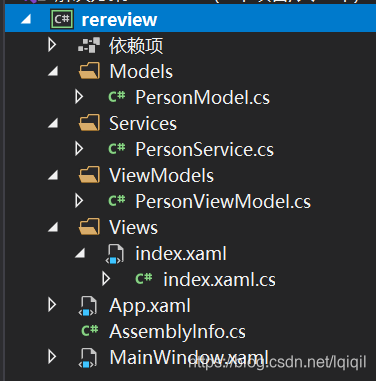Screen dimensions: 376x381
Task: Collapse the ViewModels folder
Action: [53, 175]
